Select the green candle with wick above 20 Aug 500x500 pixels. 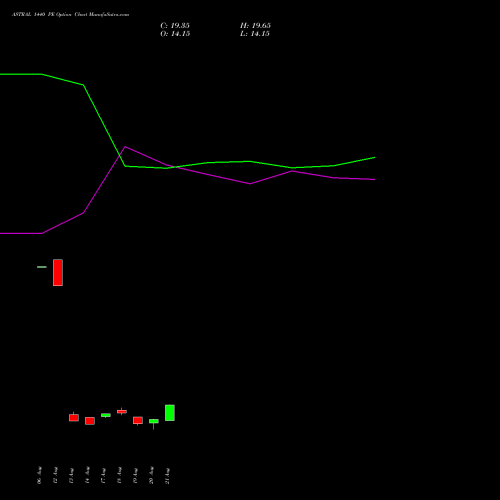pyautogui.click(x=154, y=421)
